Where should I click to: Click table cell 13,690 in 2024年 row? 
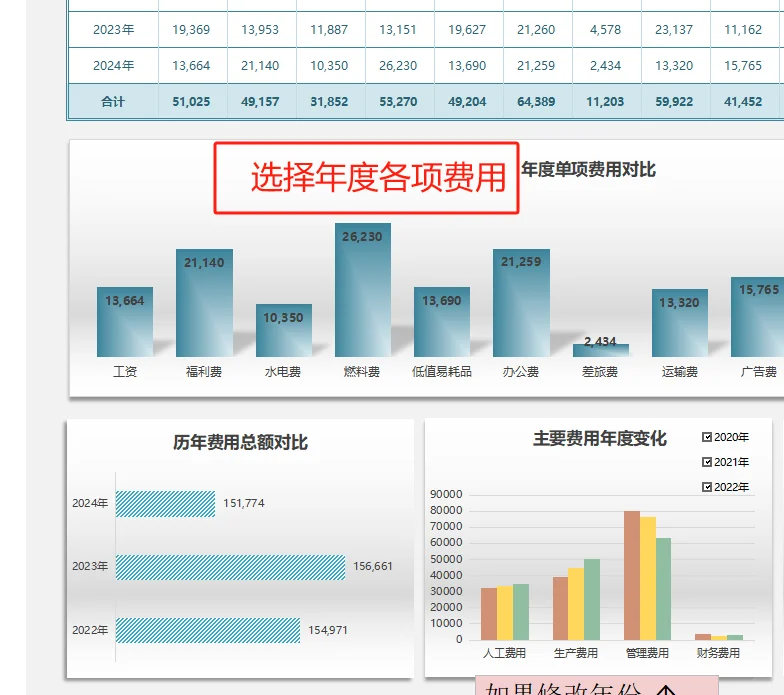click(467, 66)
